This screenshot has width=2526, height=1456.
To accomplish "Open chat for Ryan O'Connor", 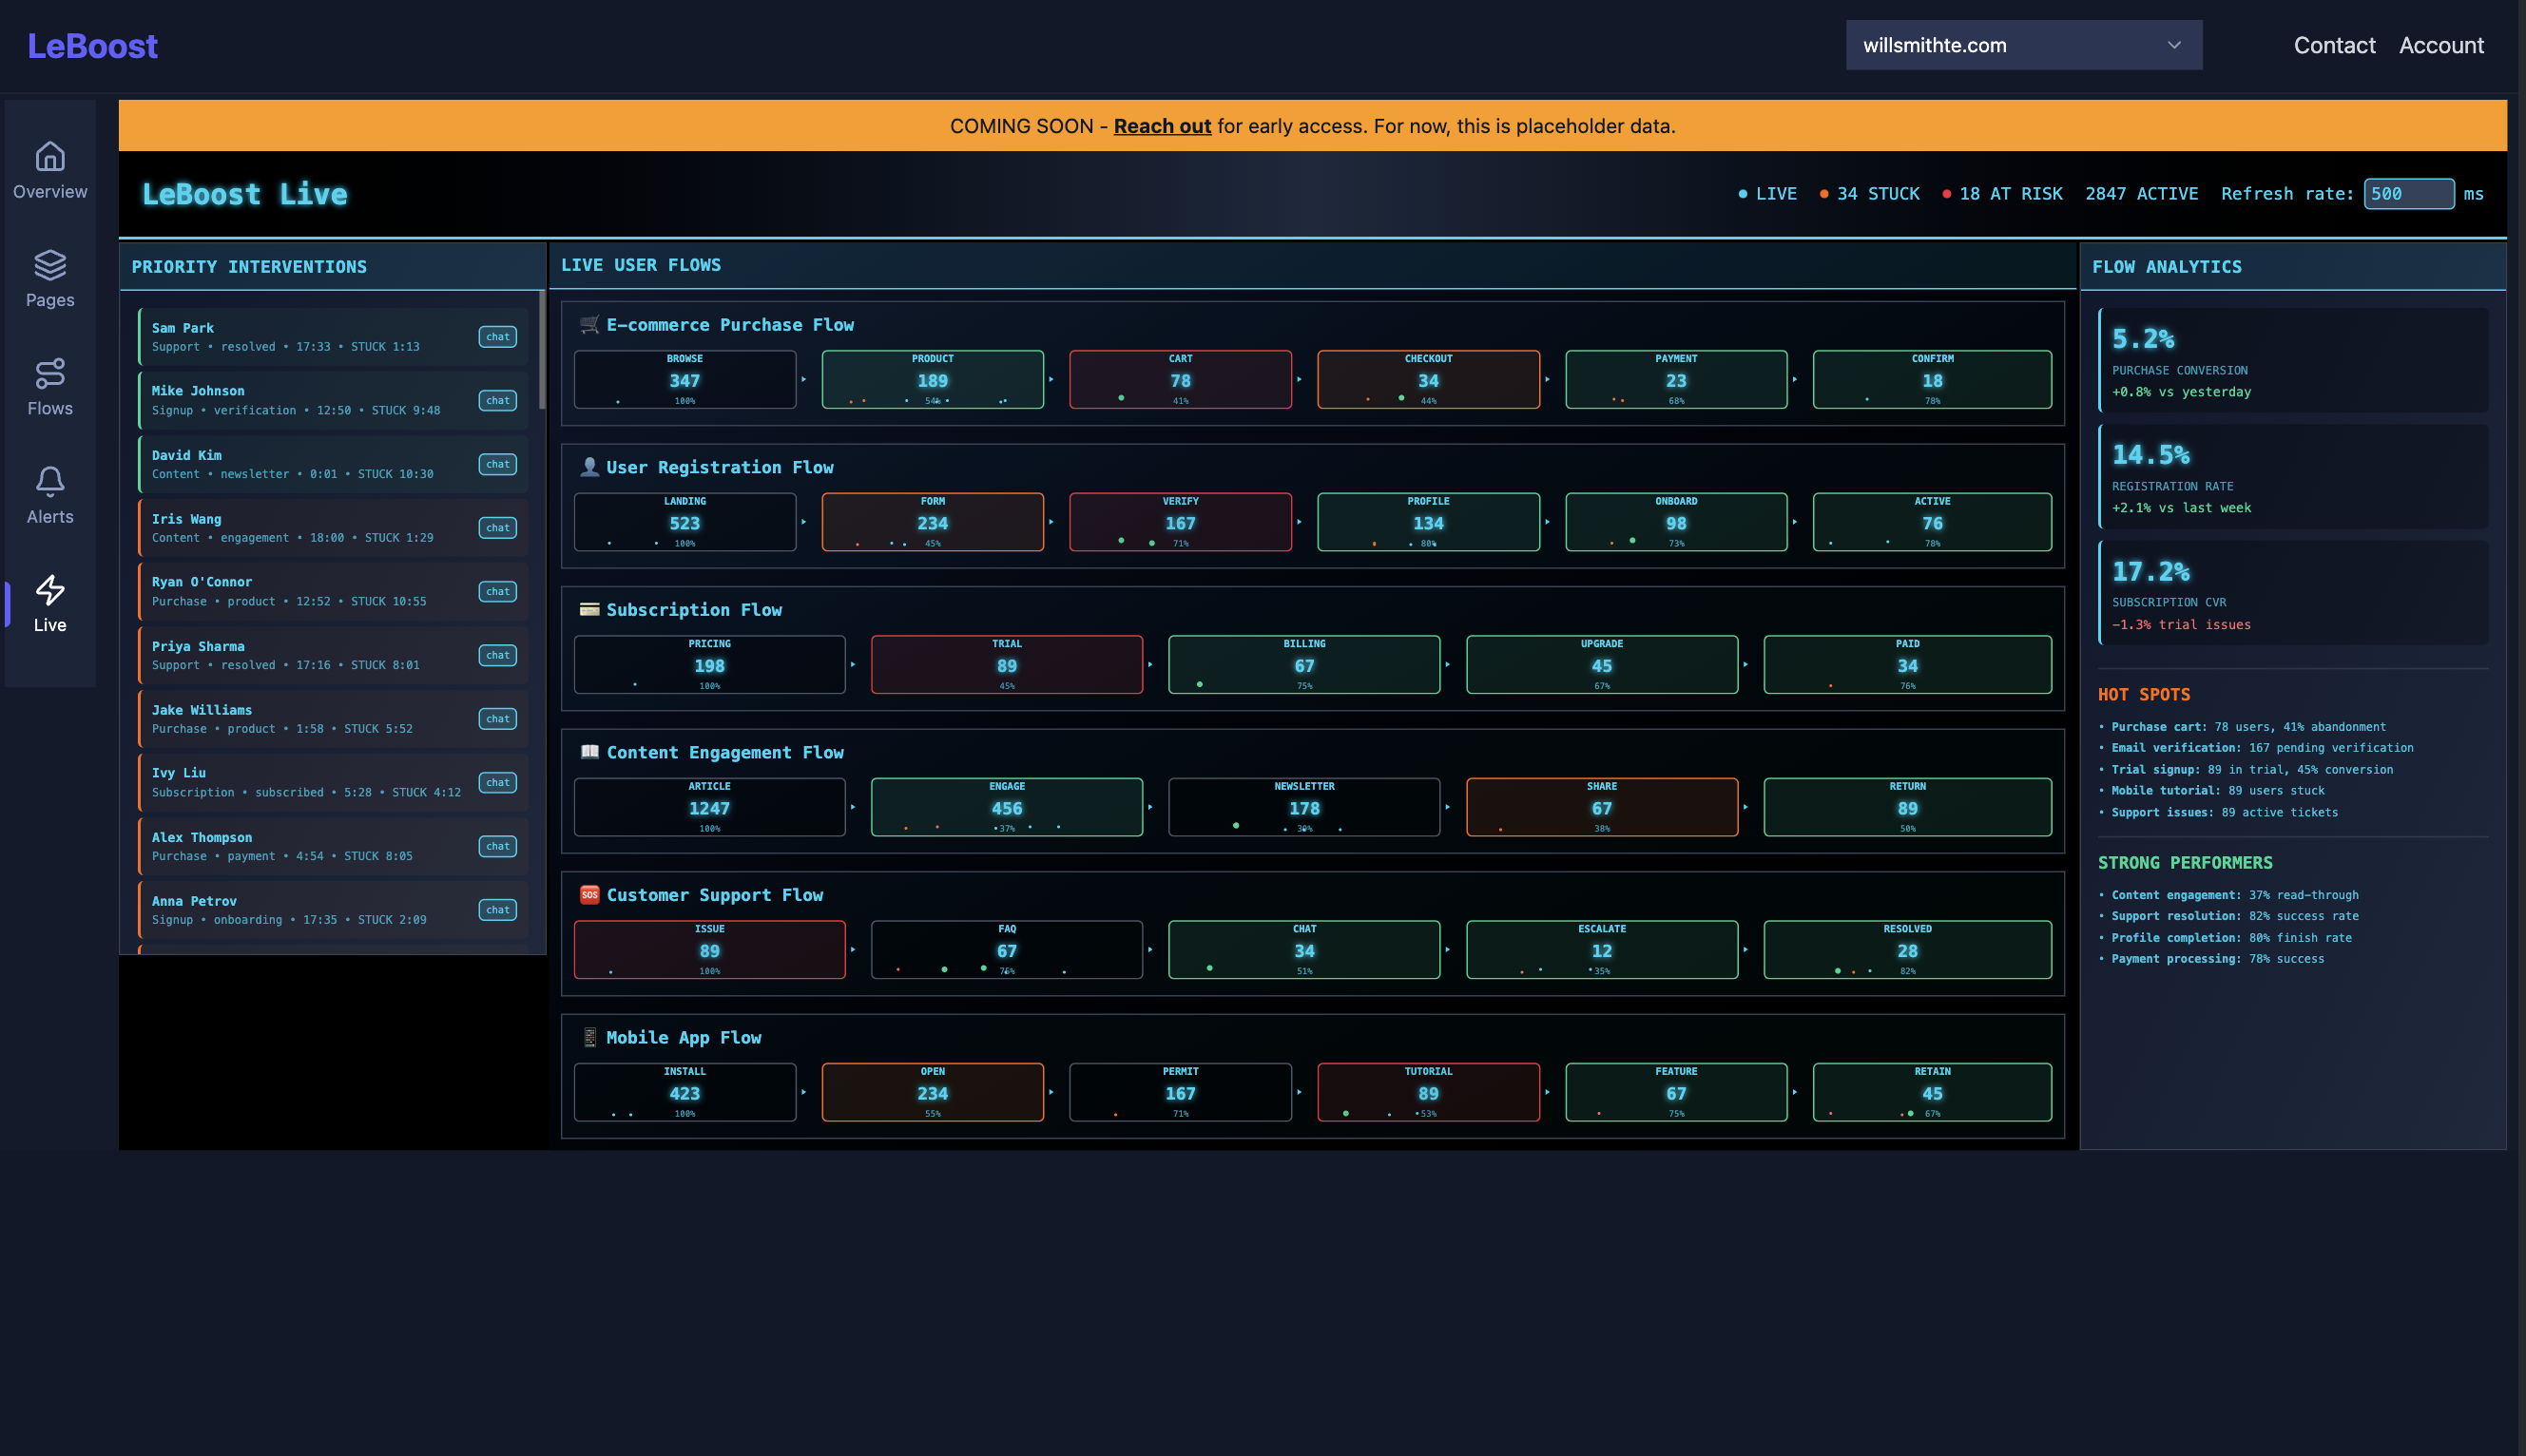I will coord(497,591).
